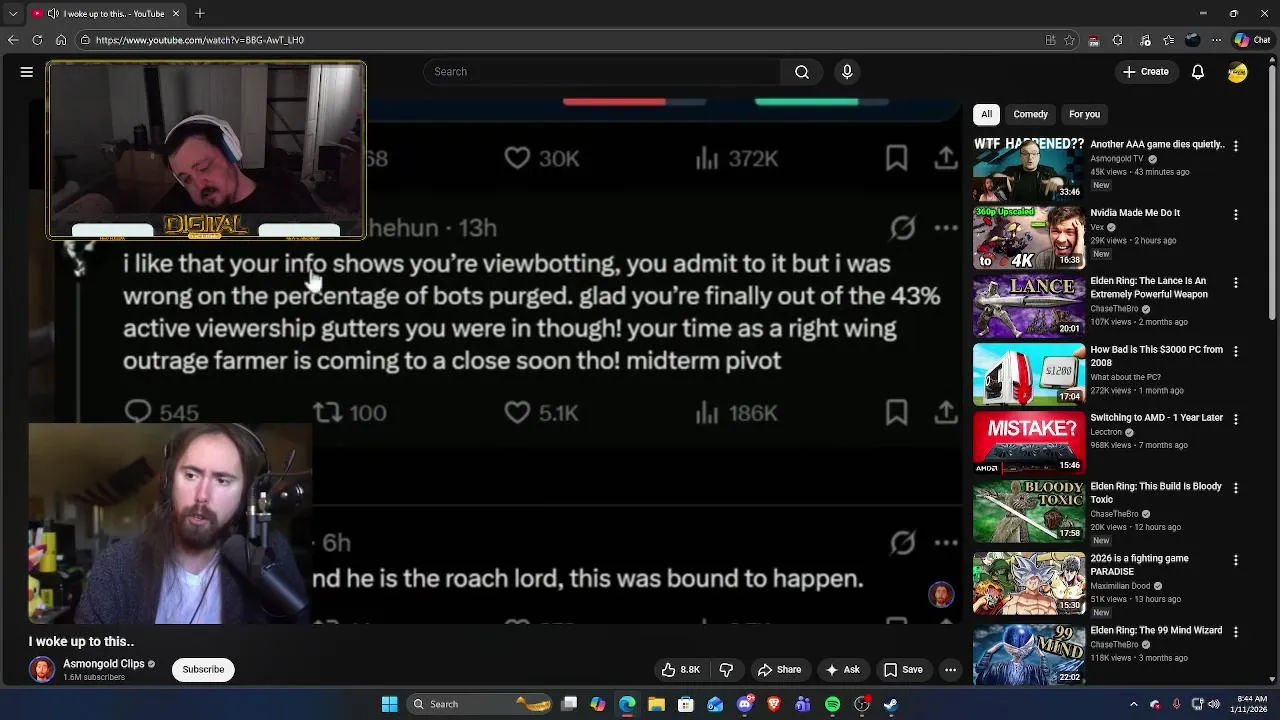Open 'How Bad is This $3000 PC from 2008' title
Screen dimensions: 1280x720
coord(1156,356)
